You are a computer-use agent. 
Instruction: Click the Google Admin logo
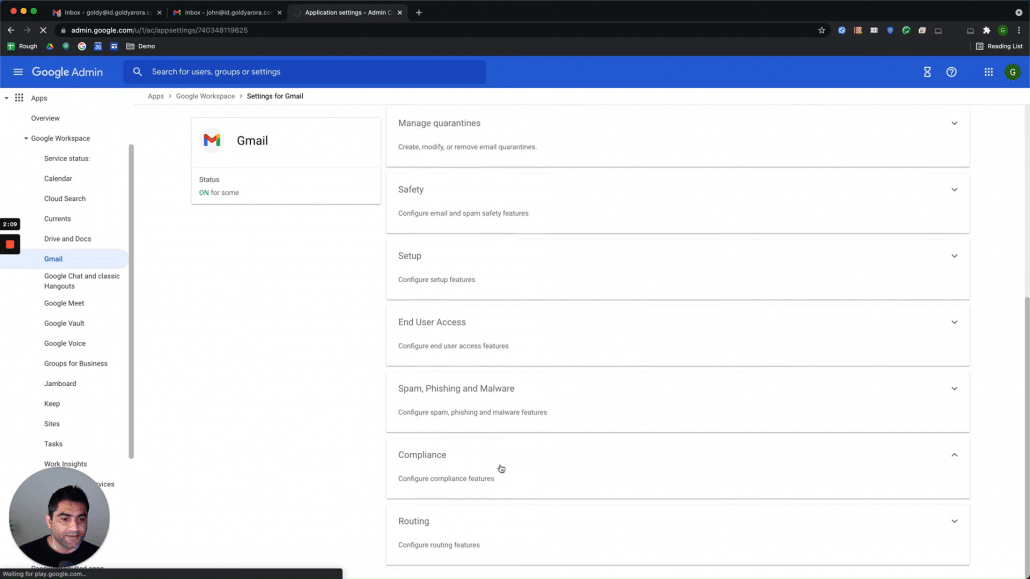tap(67, 72)
